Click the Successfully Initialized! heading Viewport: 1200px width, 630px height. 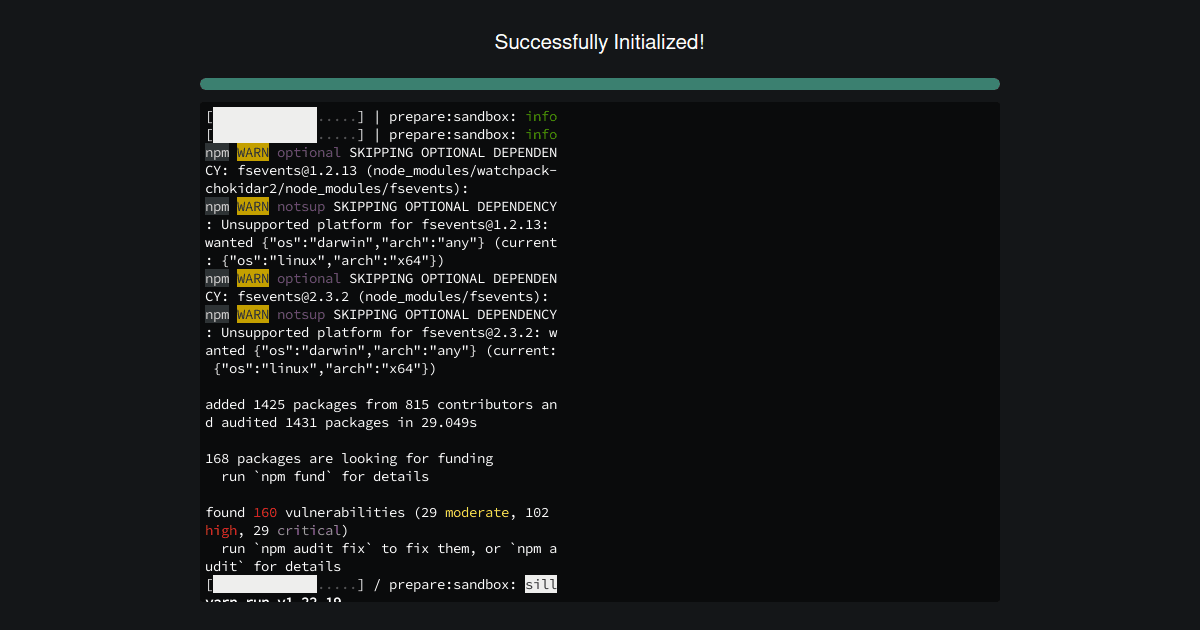(x=600, y=42)
